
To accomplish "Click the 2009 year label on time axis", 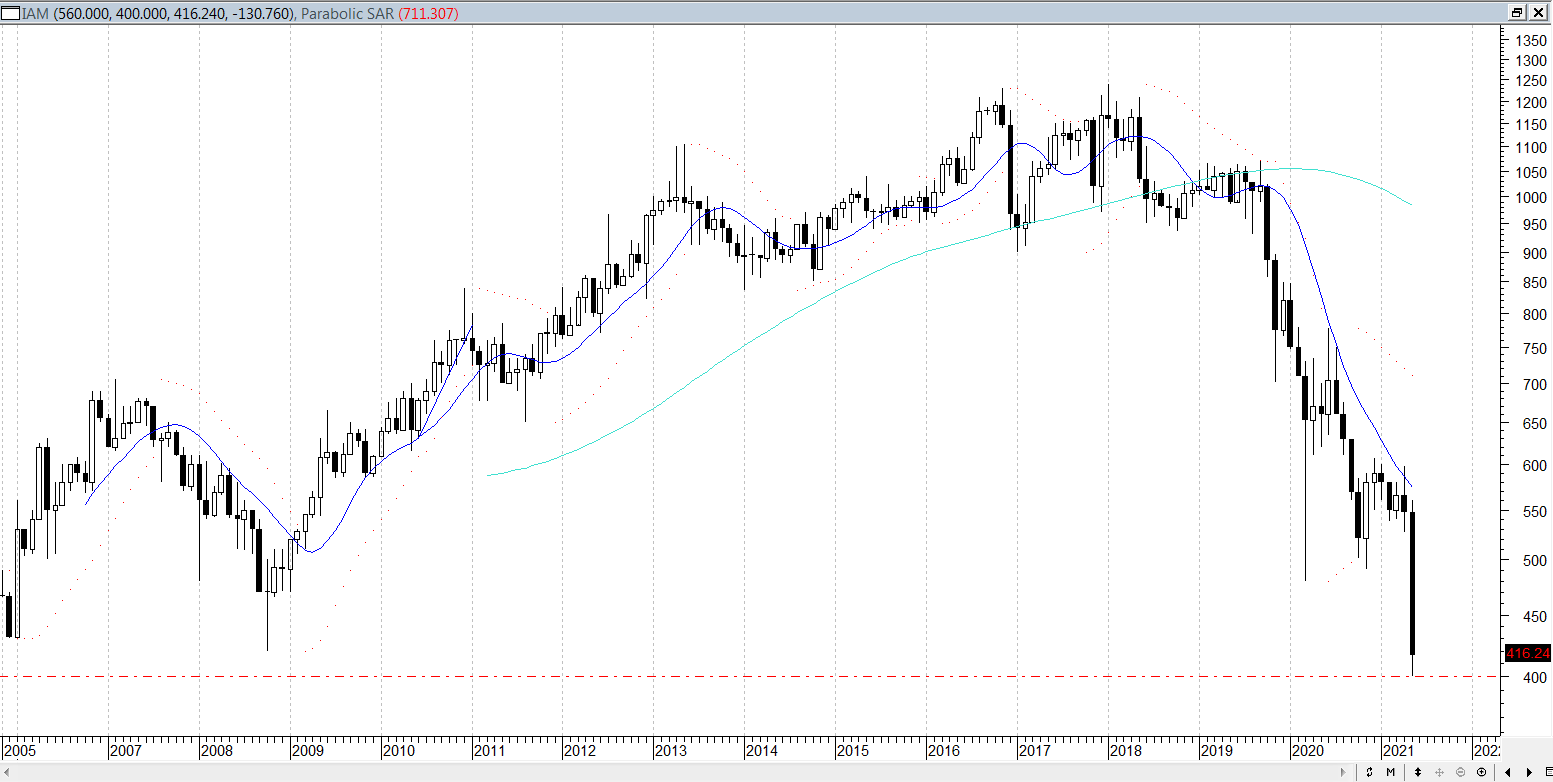I will point(307,750).
